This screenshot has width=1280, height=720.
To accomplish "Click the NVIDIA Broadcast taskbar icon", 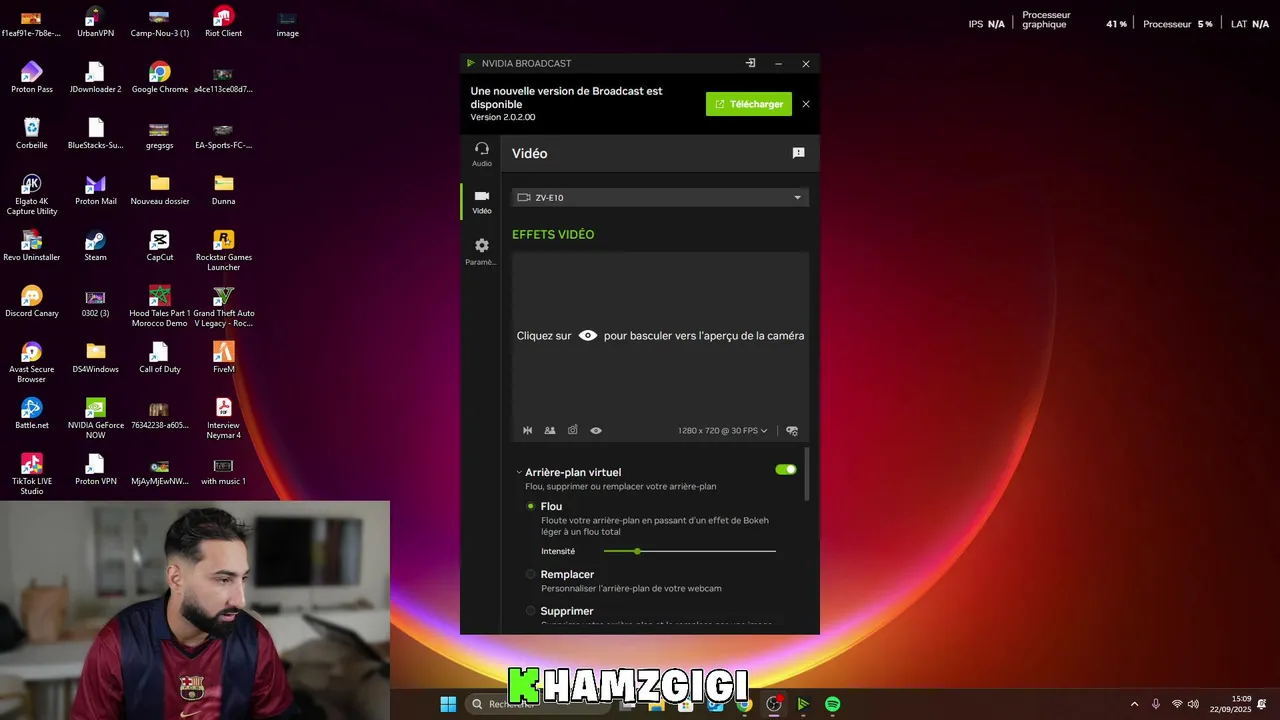I will (x=803, y=704).
